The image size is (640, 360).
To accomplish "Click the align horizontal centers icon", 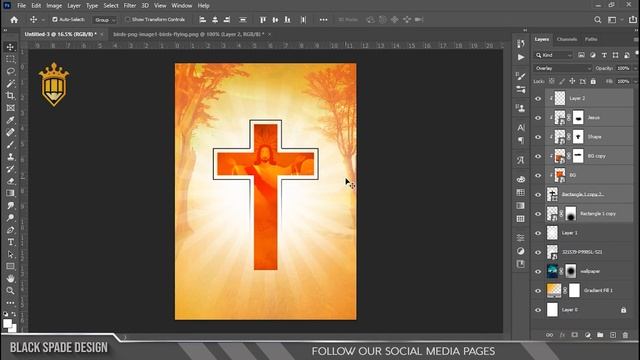I will pyautogui.click(x=215, y=20).
